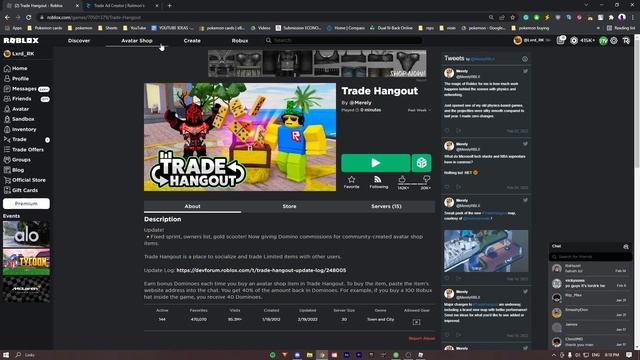Switch to the Store tab
640x360 pixels.
coord(289,207)
